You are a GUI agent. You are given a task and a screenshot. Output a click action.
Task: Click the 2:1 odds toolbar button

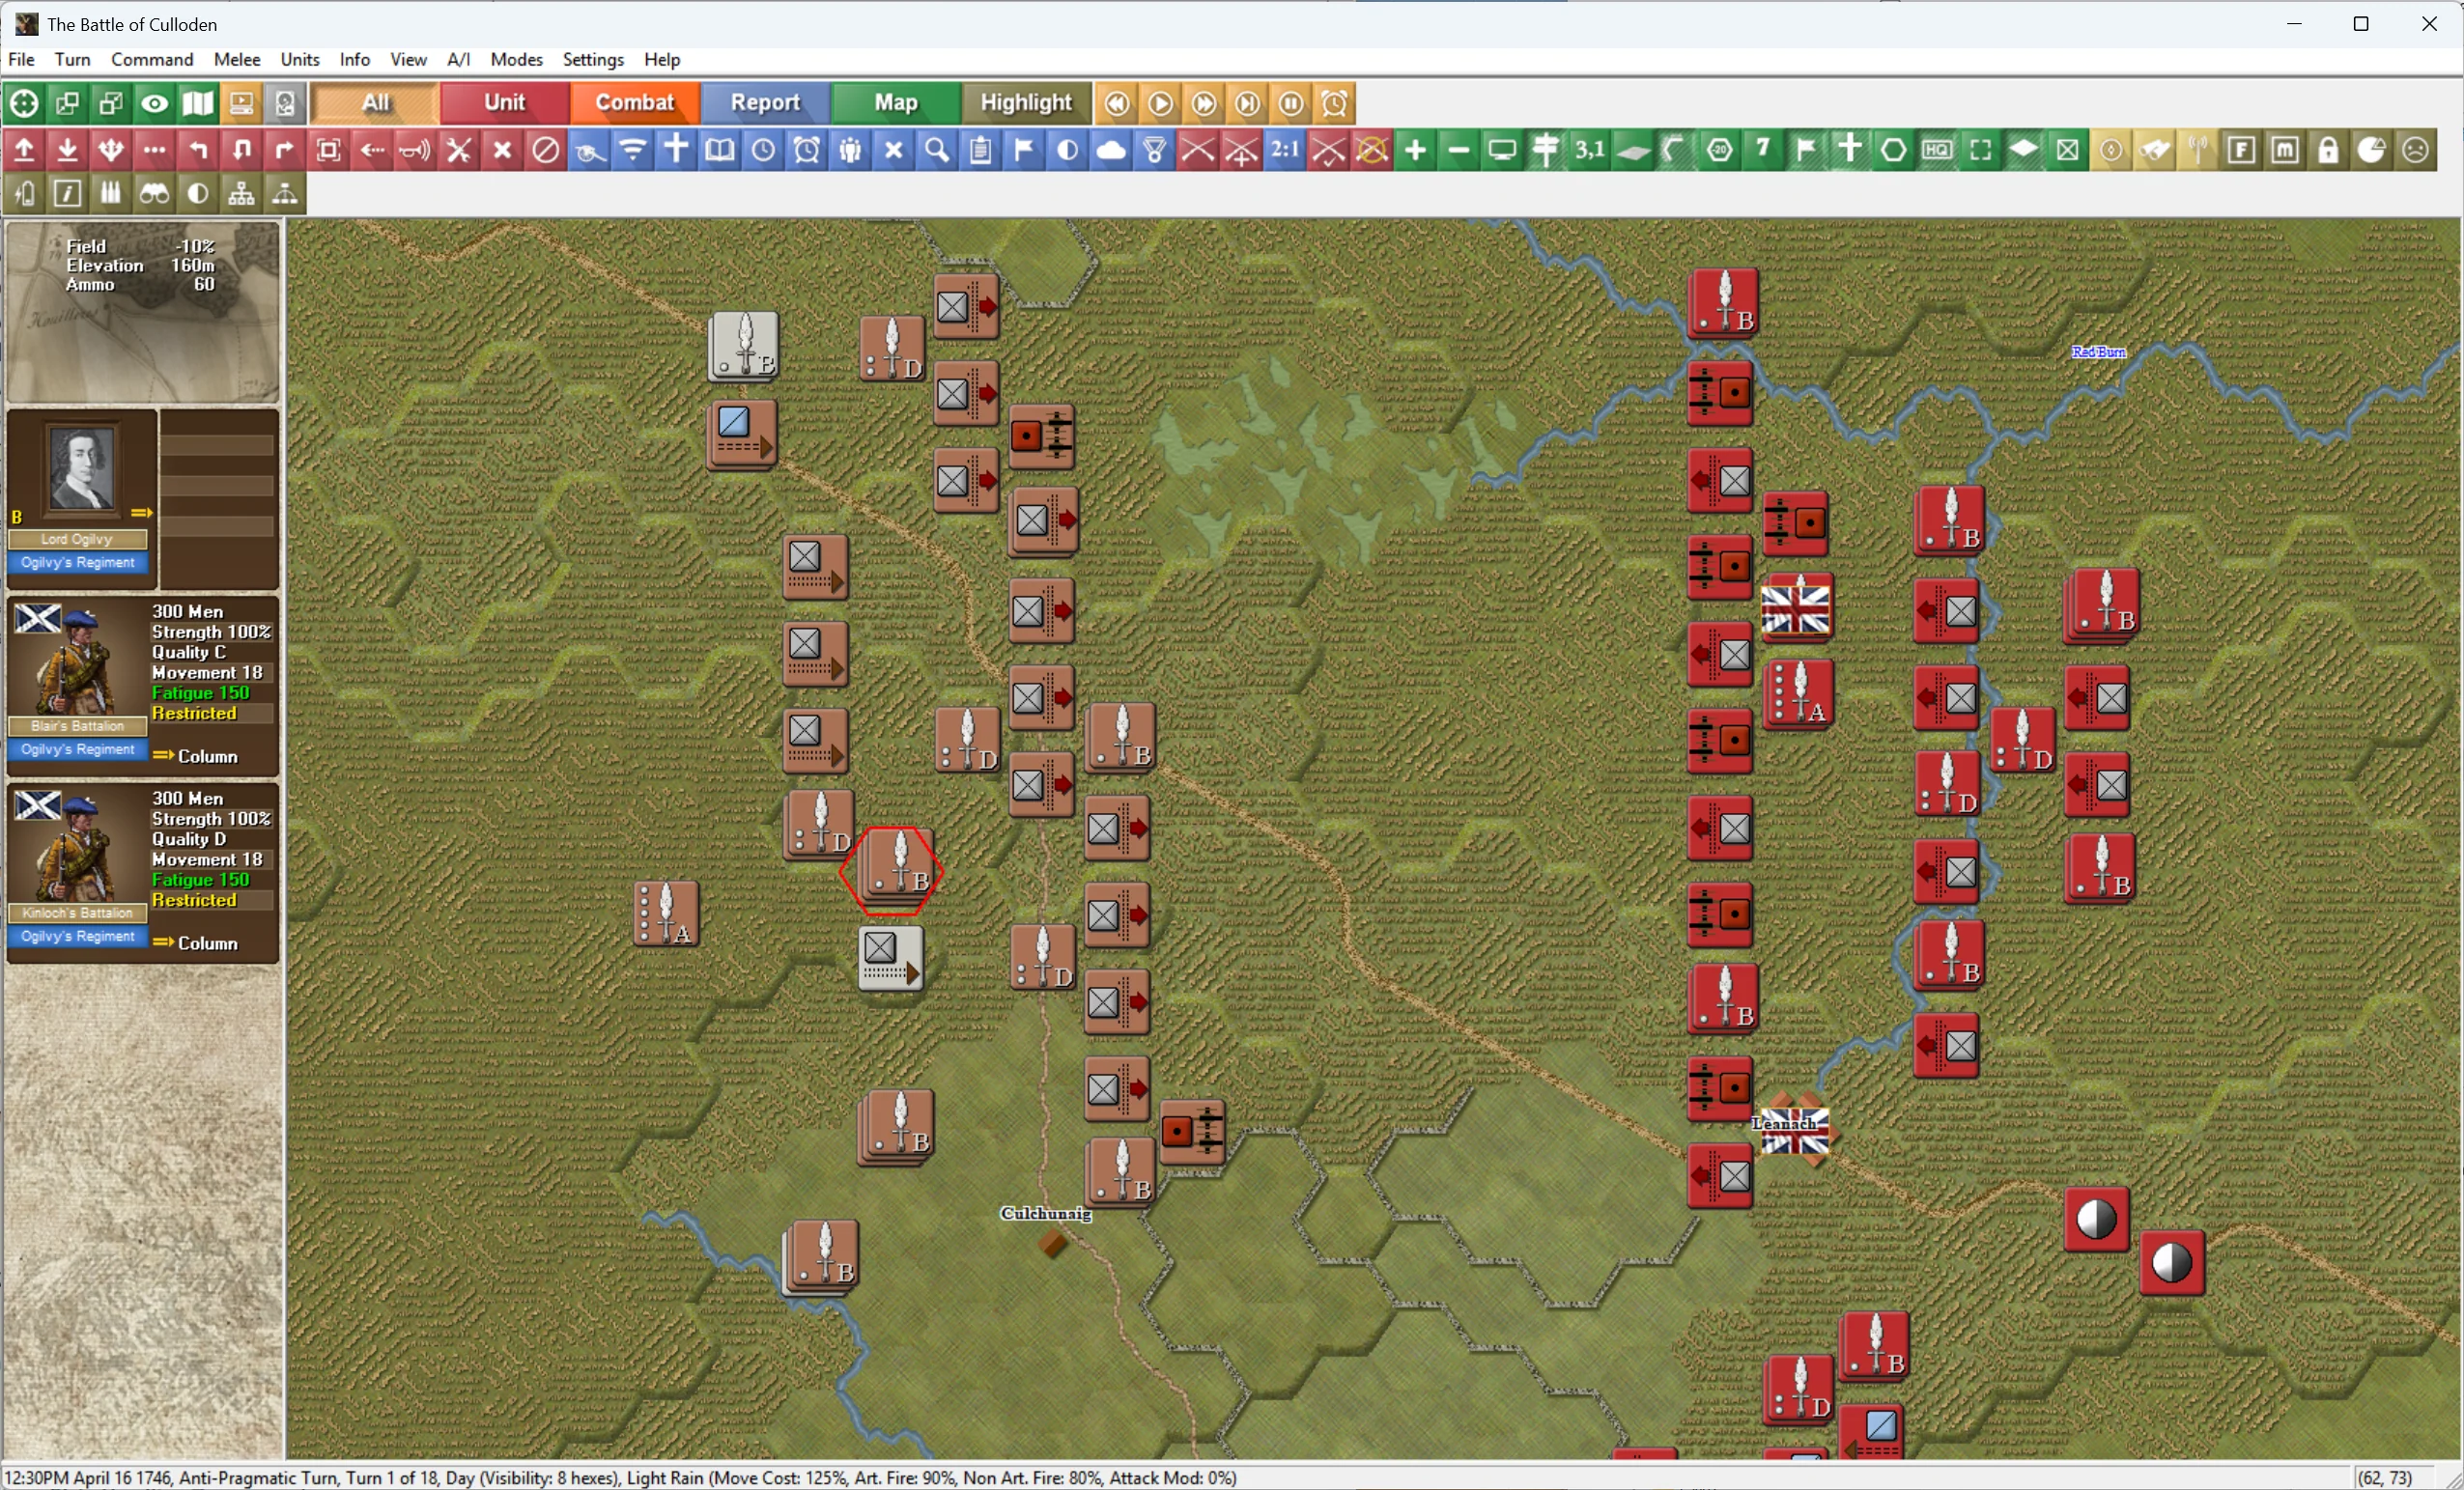click(1285, 151)
